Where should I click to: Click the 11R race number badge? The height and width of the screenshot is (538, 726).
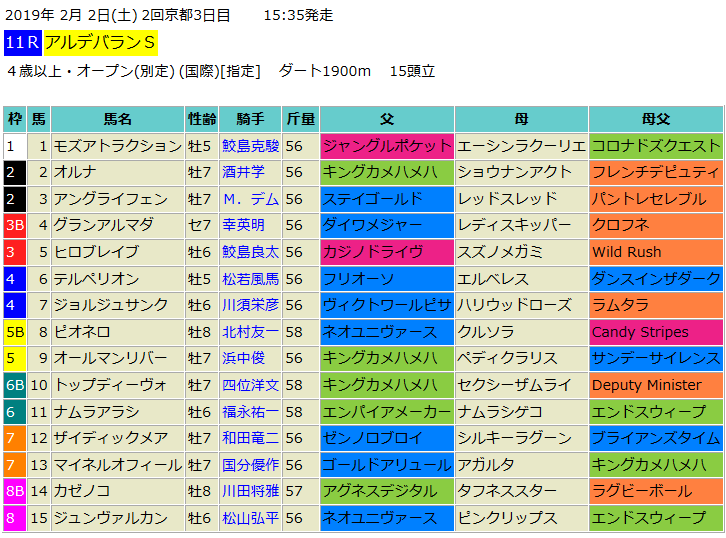(23, 43)
